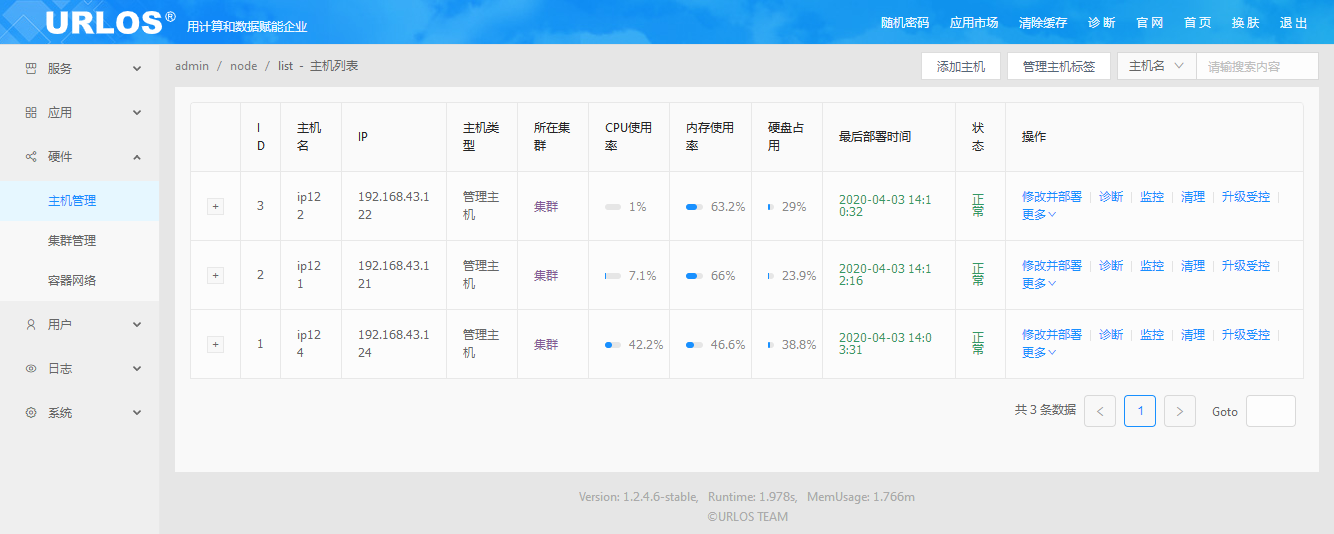Click the Goto page number input

pyautogui.click(x=1270, y=411)
